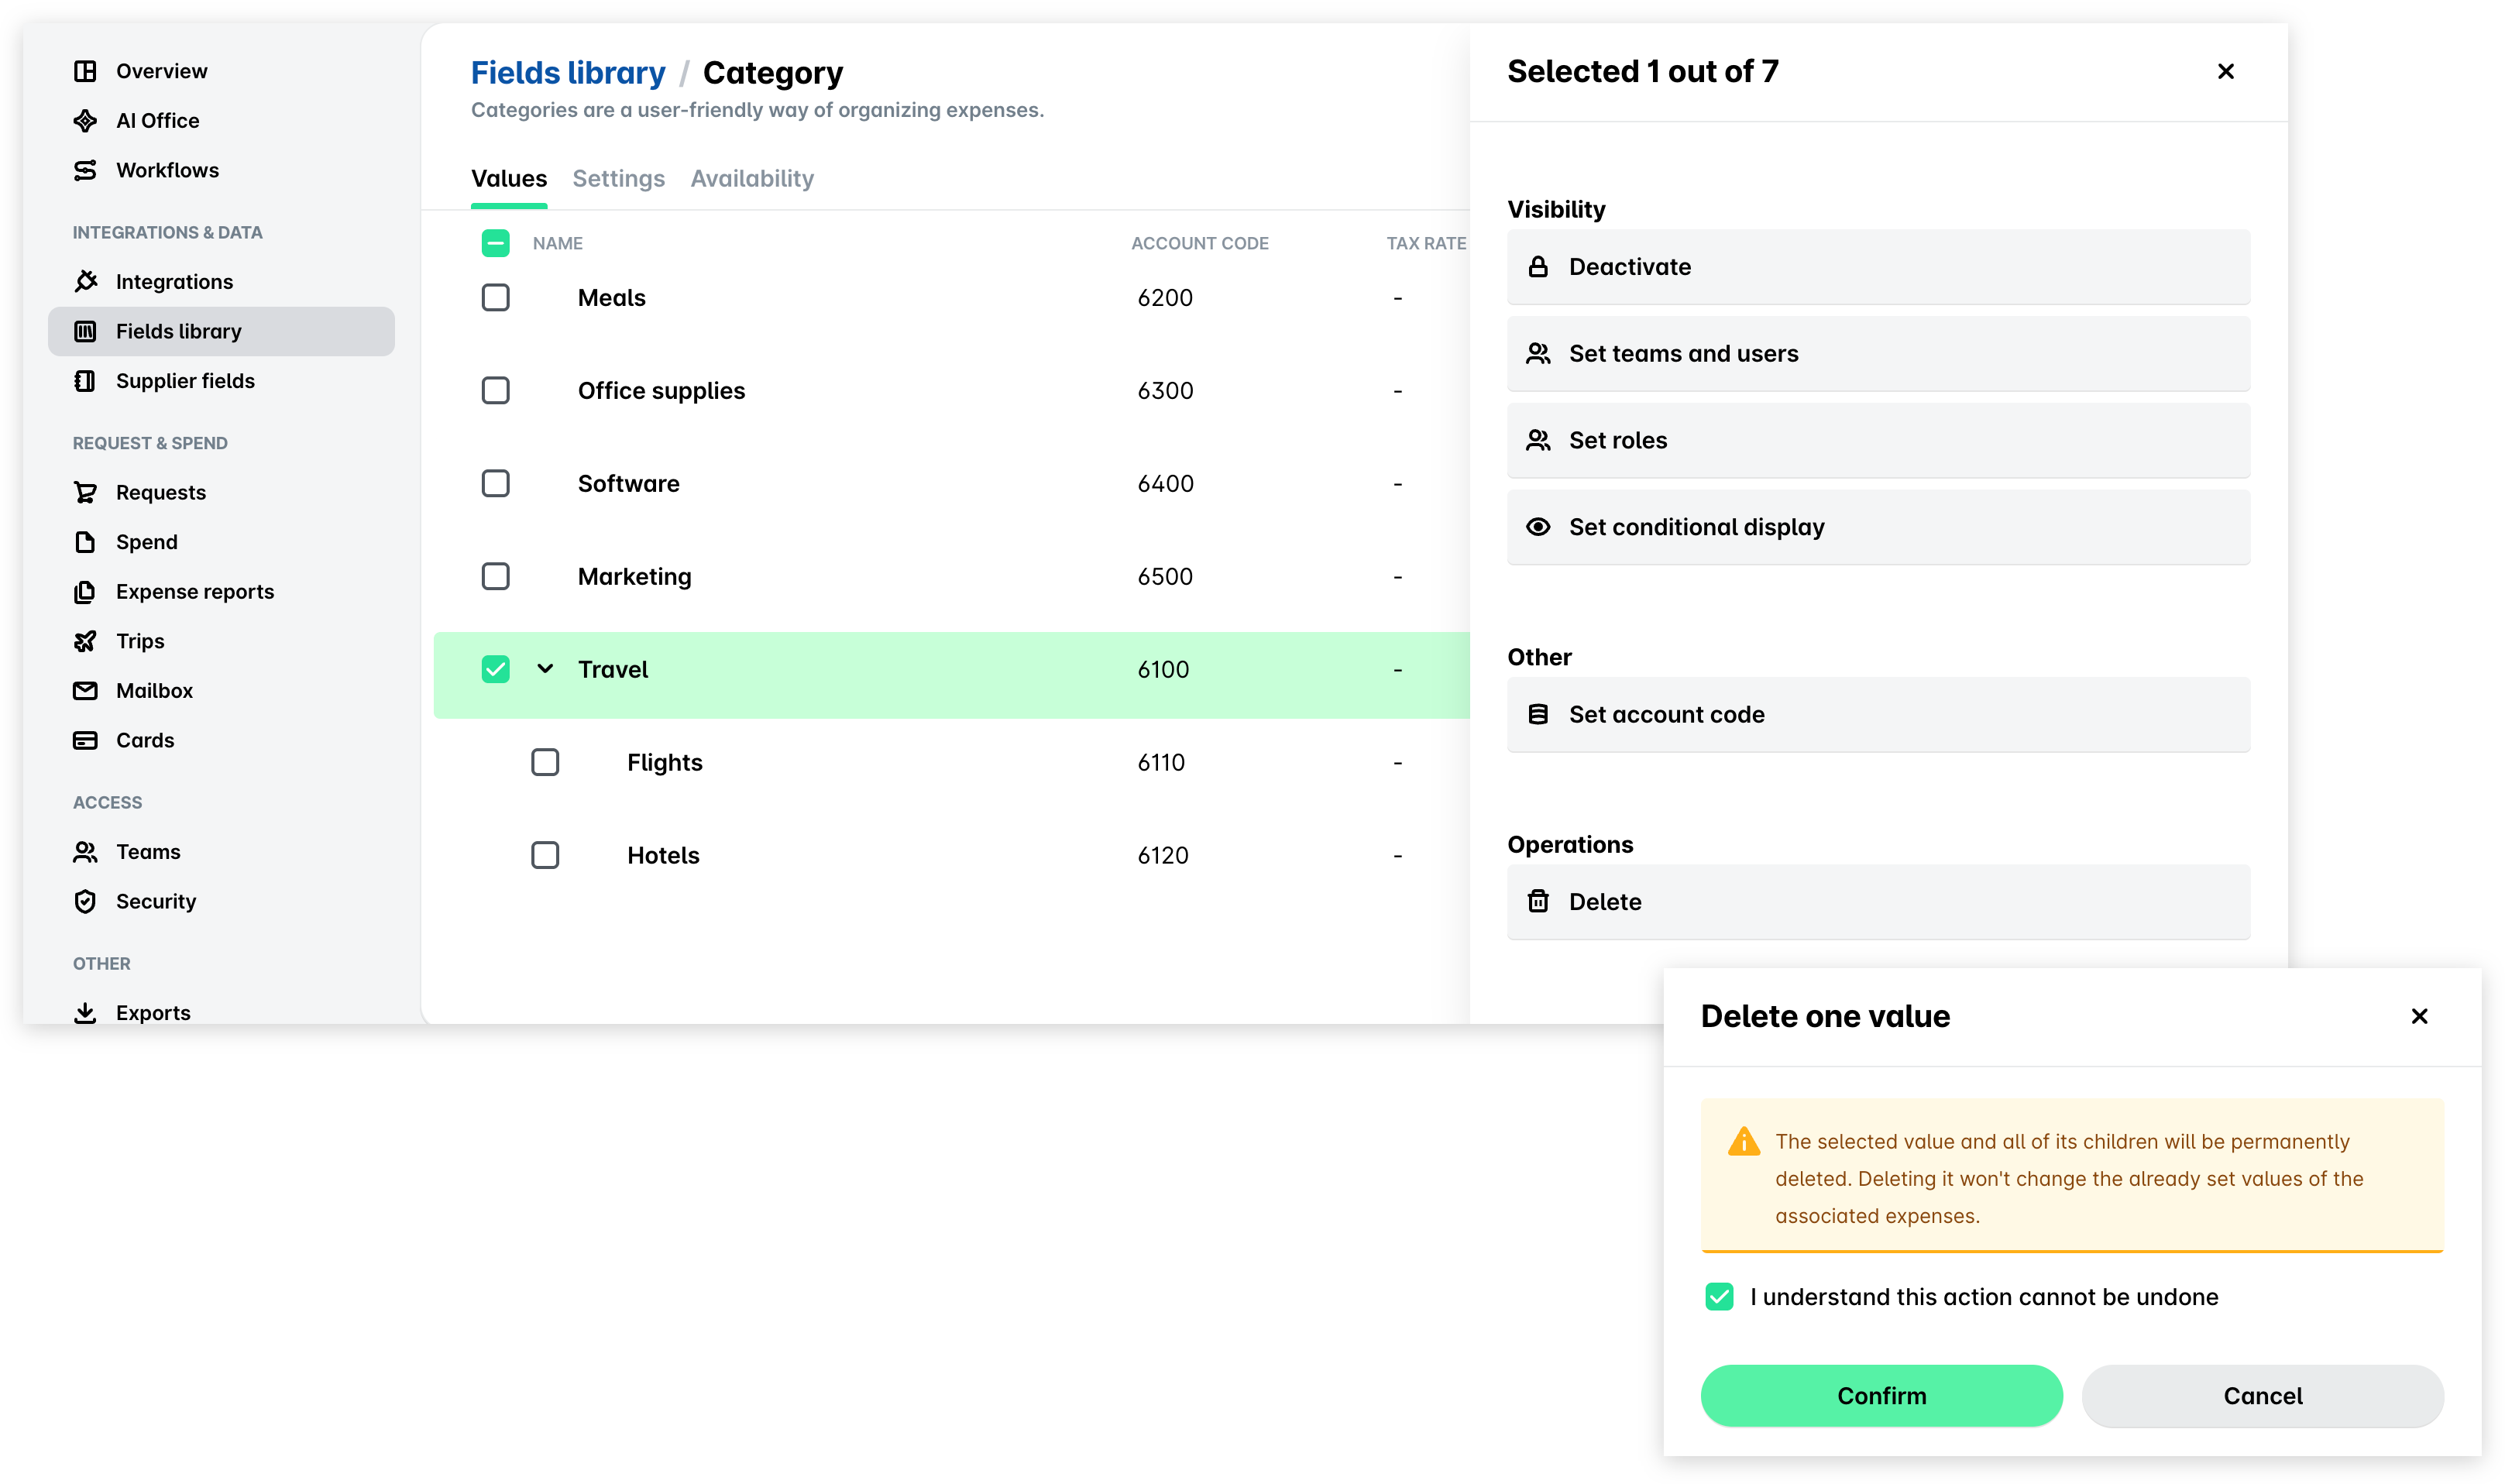Uncheck the Travel row checkbox
Image resolution: width=2505 pixels, height=1484 pixels.
(x=495, y=670)
